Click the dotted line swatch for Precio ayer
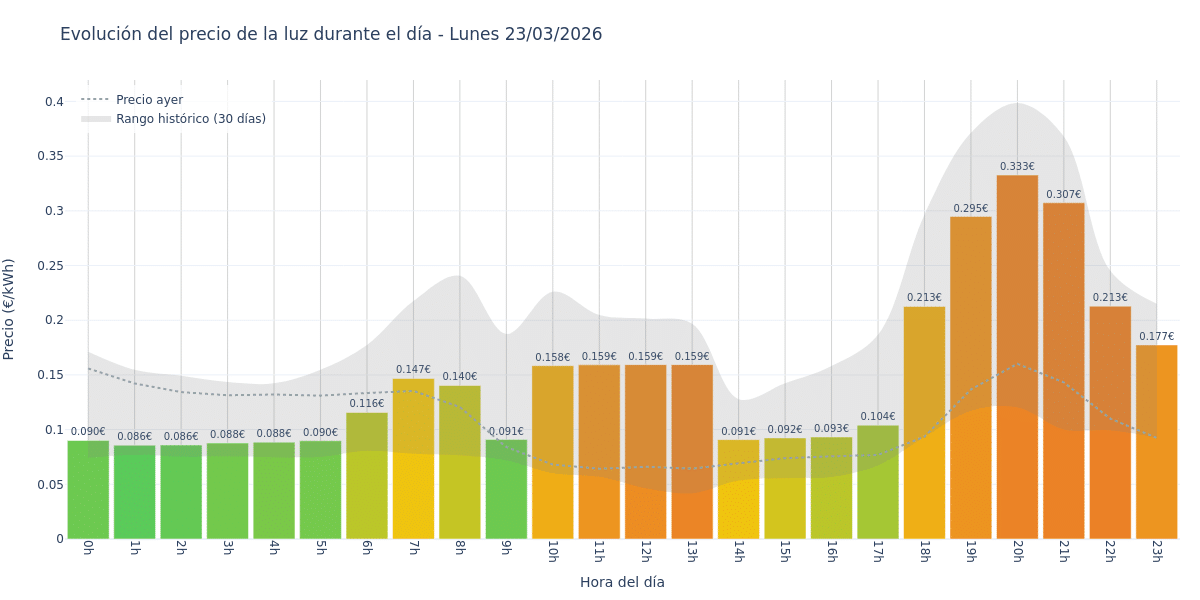Image resolution: width=1200 pixels, height=600 pixels. pyautogui.click(x=95, y=100)
